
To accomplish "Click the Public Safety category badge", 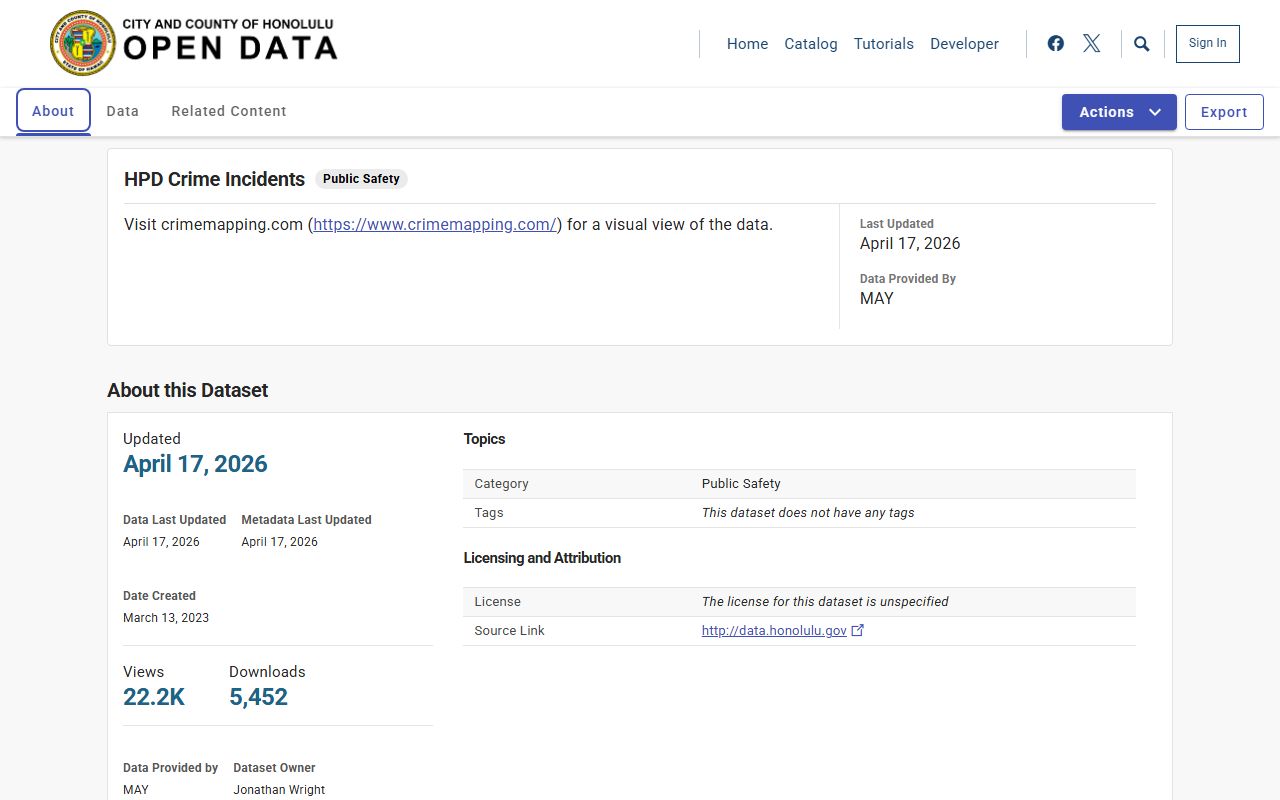I will point(361,179).
